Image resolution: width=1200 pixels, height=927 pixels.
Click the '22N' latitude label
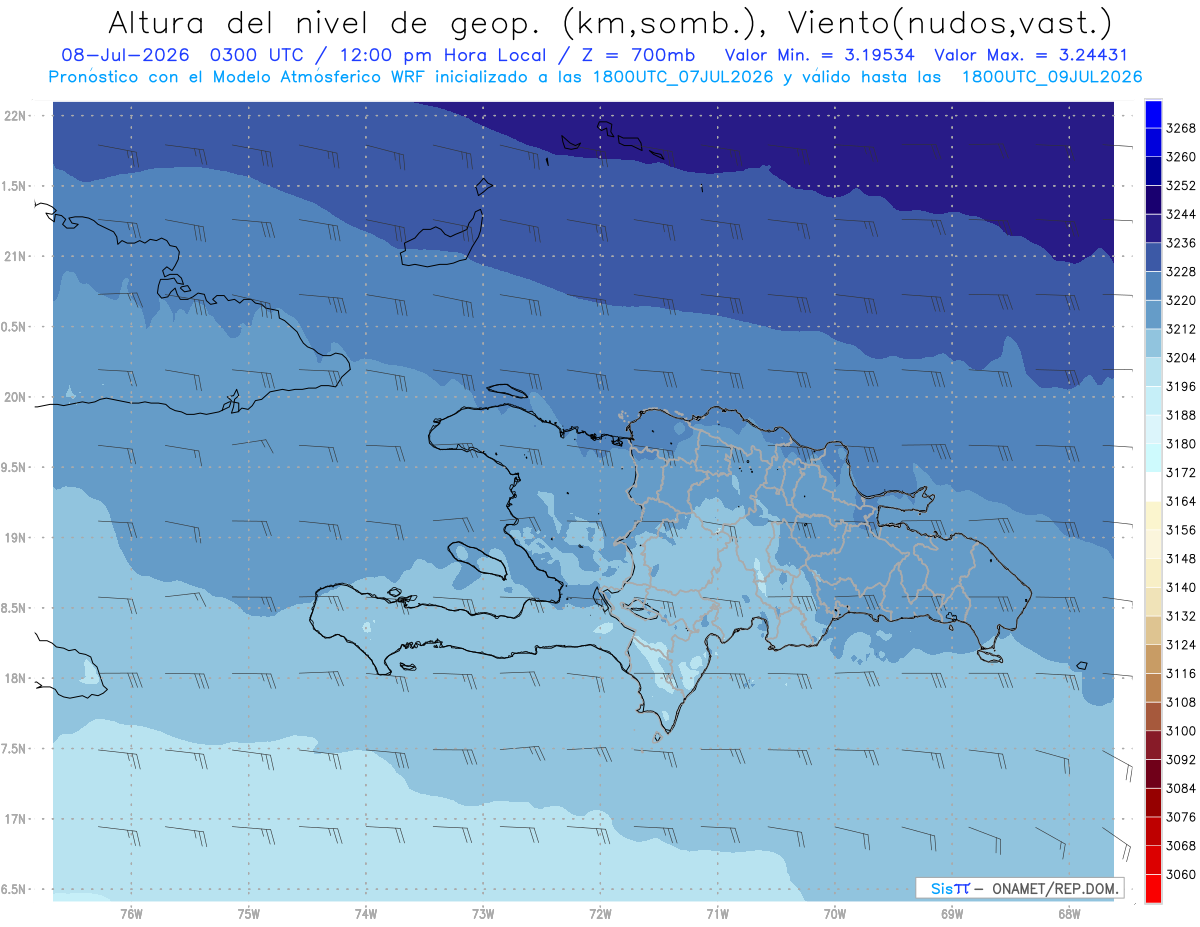(x=16, y=115)
